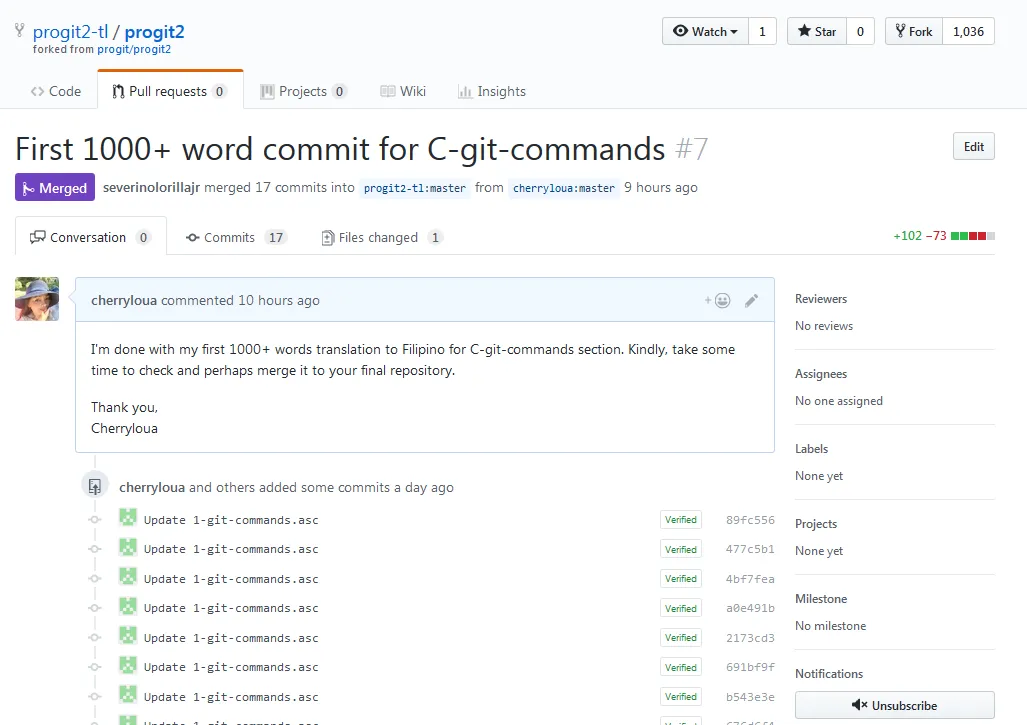Click the Edit title button
Screen dimensions: 1027x725
[x=973, y=147]
